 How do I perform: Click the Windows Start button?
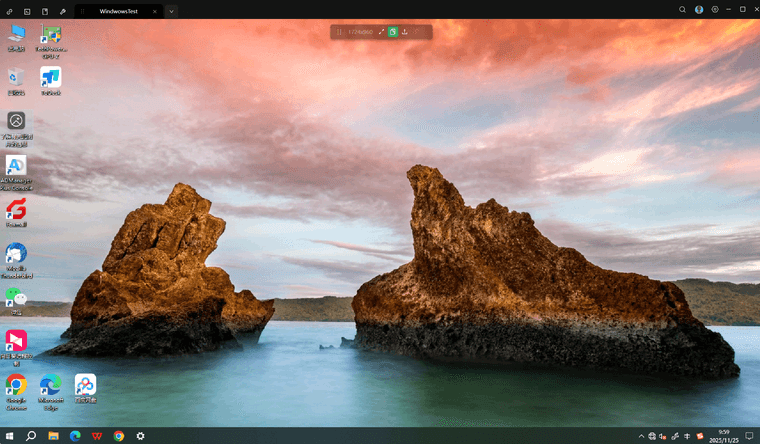pyautogui.click(x=9, y=436)
